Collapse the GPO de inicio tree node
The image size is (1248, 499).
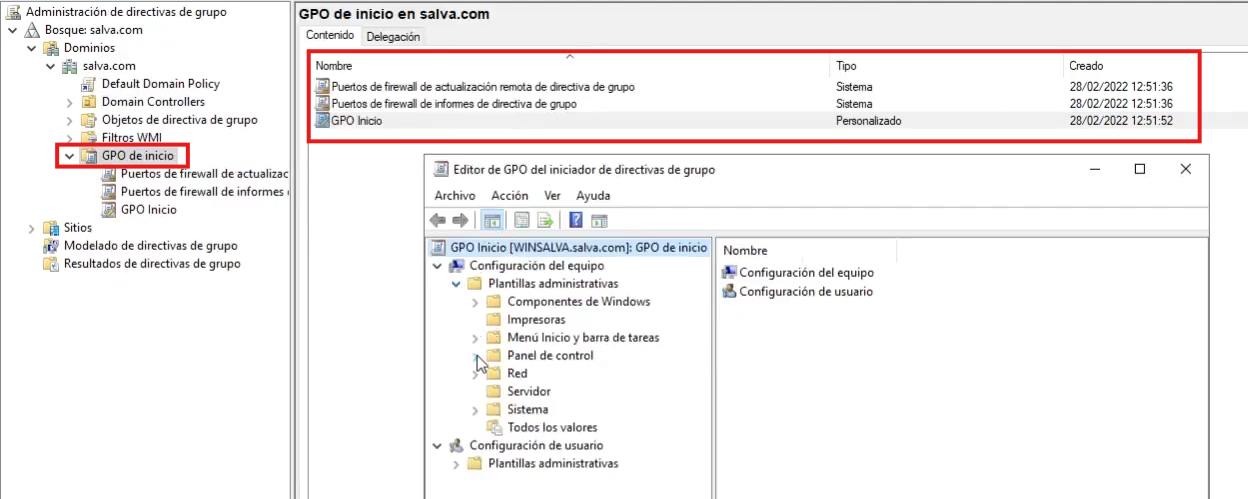pyautogui.click(x=70, y=156)
